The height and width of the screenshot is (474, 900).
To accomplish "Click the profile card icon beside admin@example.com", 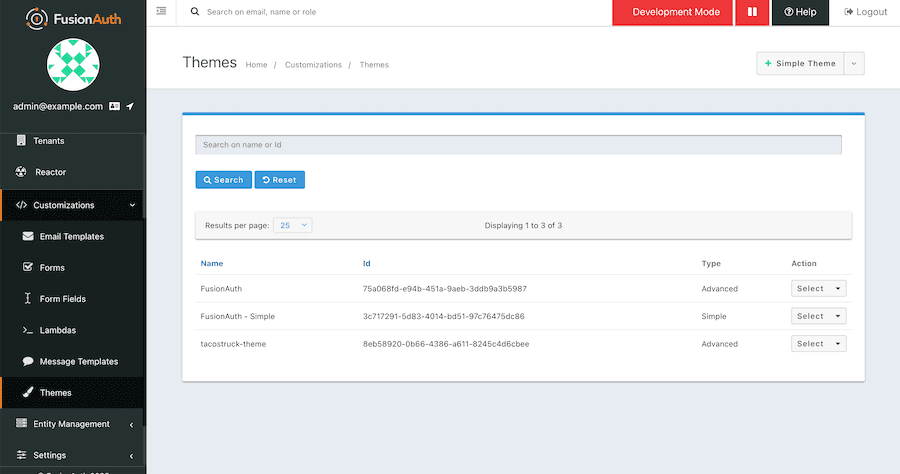I will point(115,106).
